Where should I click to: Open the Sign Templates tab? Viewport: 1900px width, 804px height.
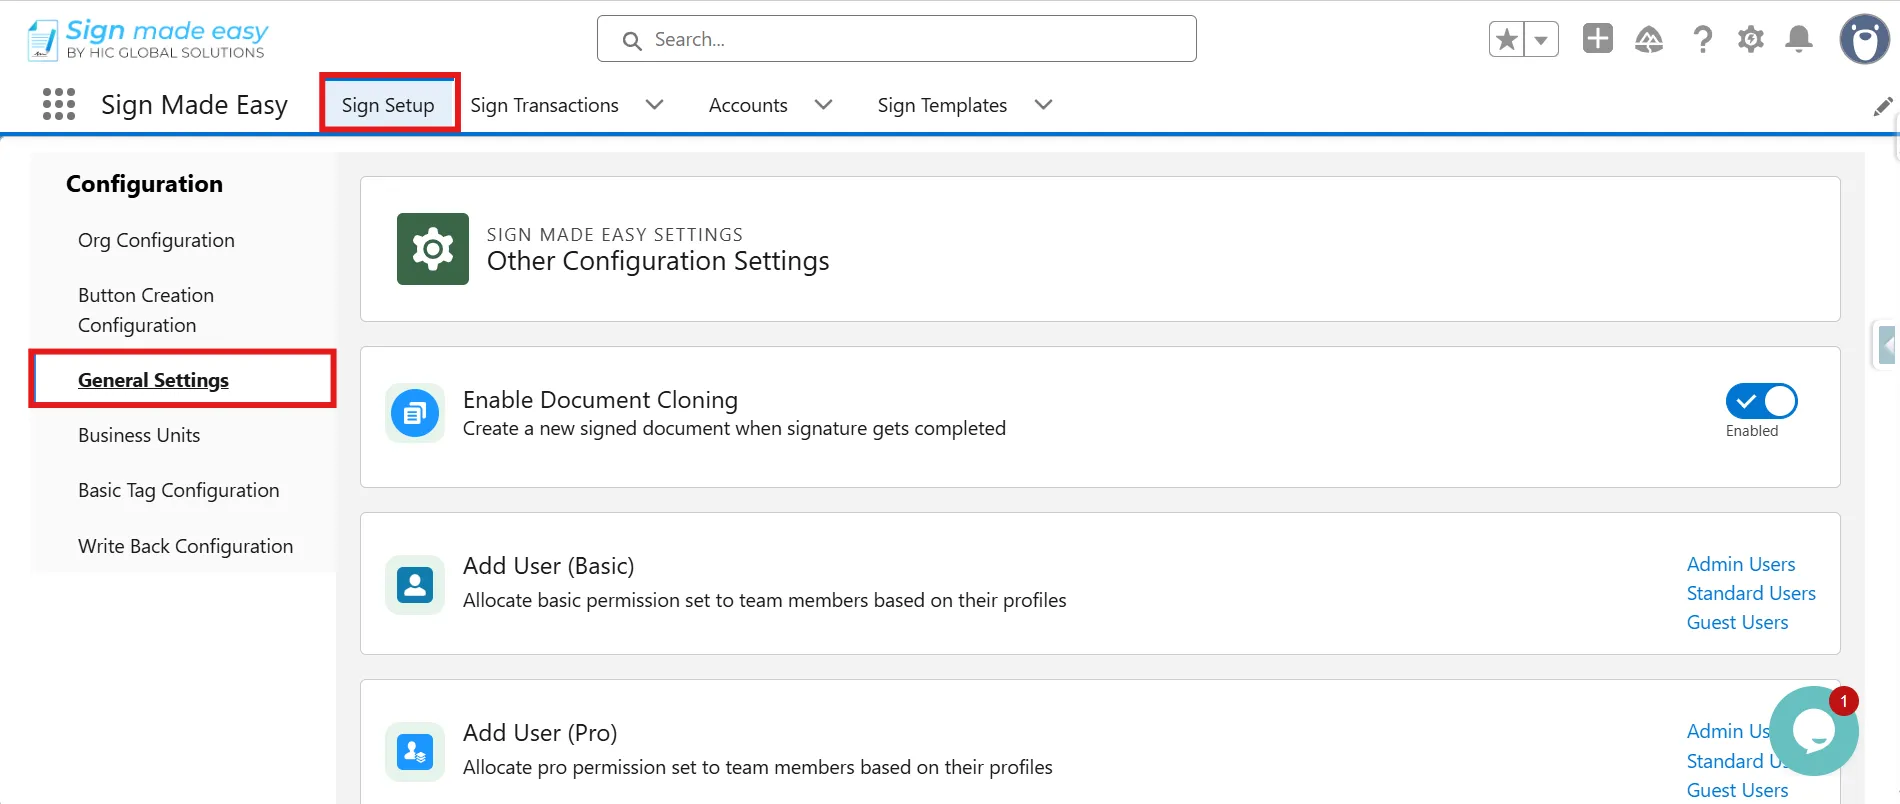(x=942, y=105)
